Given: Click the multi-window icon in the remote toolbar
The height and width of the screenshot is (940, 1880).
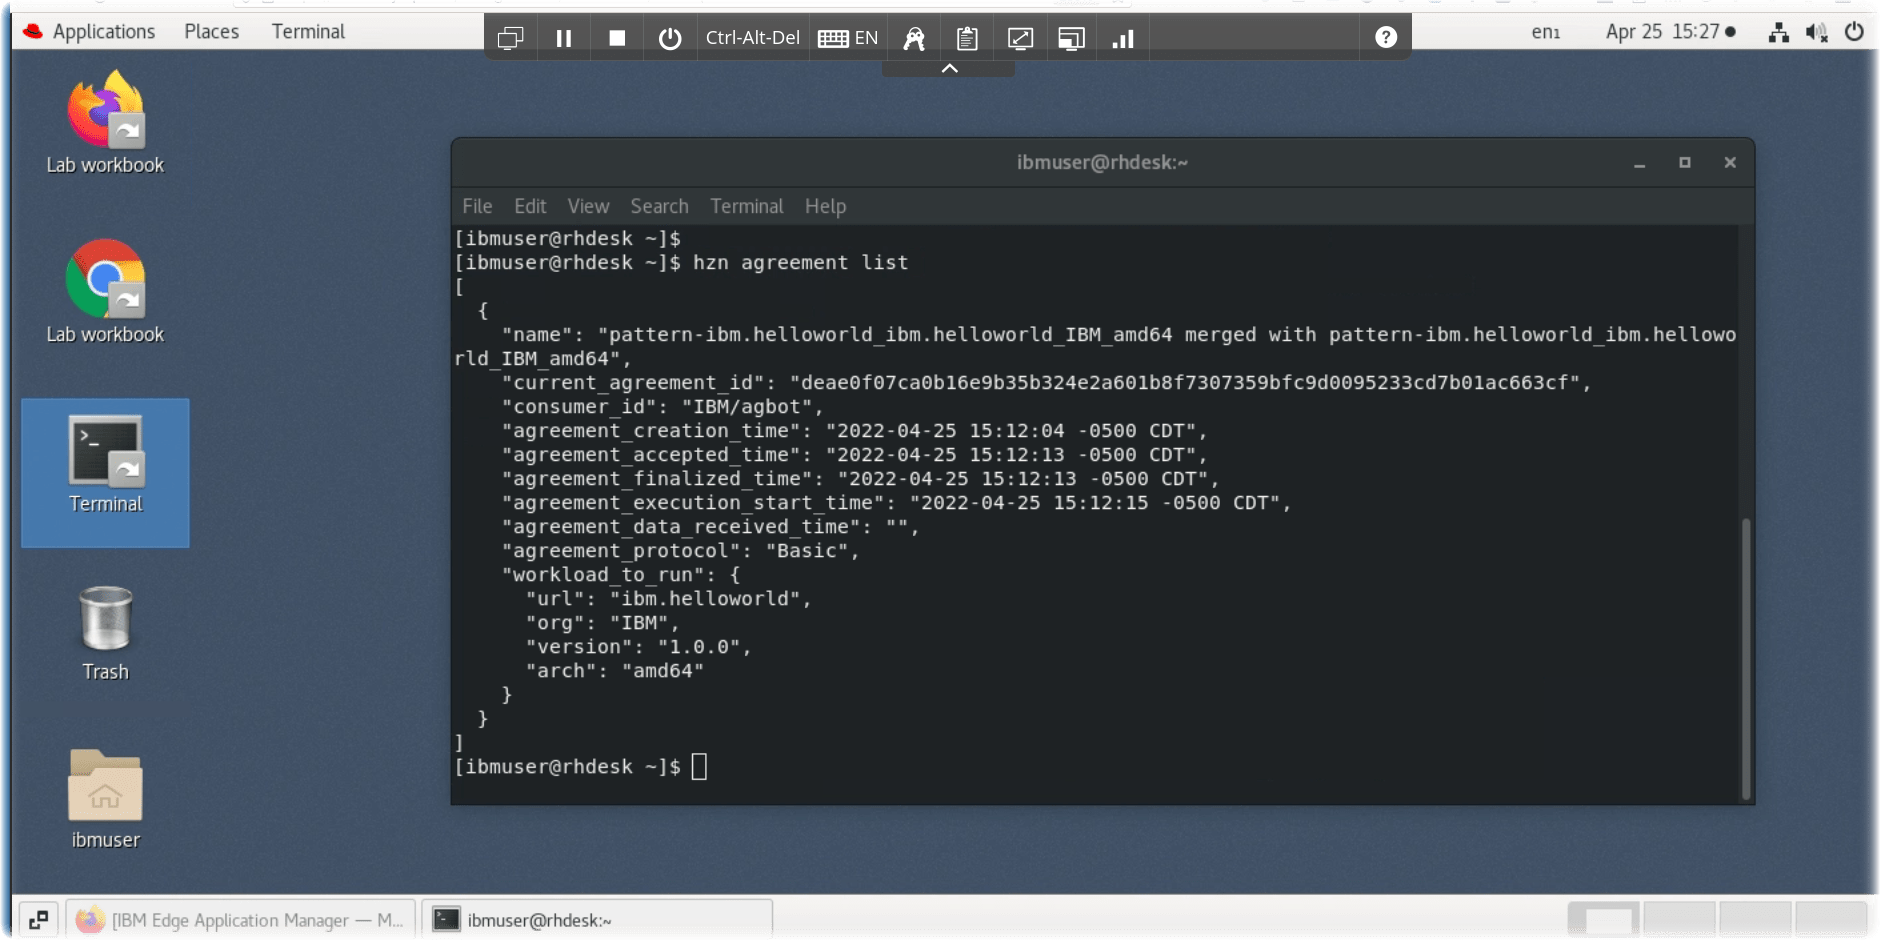Looking at the screenshot, I should point(510,38).
